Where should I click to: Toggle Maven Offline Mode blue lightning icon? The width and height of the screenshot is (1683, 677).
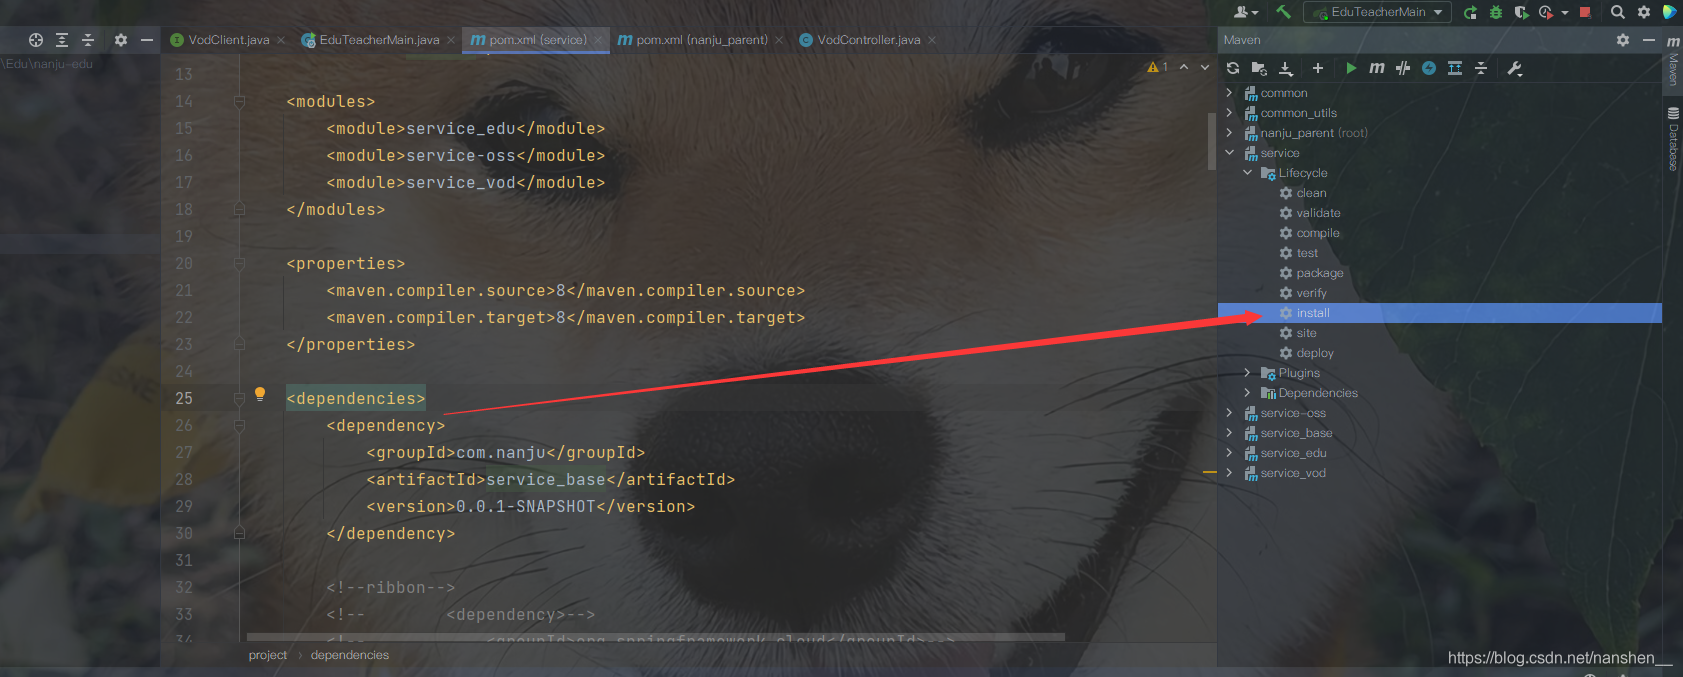[x=1429, y=68]
